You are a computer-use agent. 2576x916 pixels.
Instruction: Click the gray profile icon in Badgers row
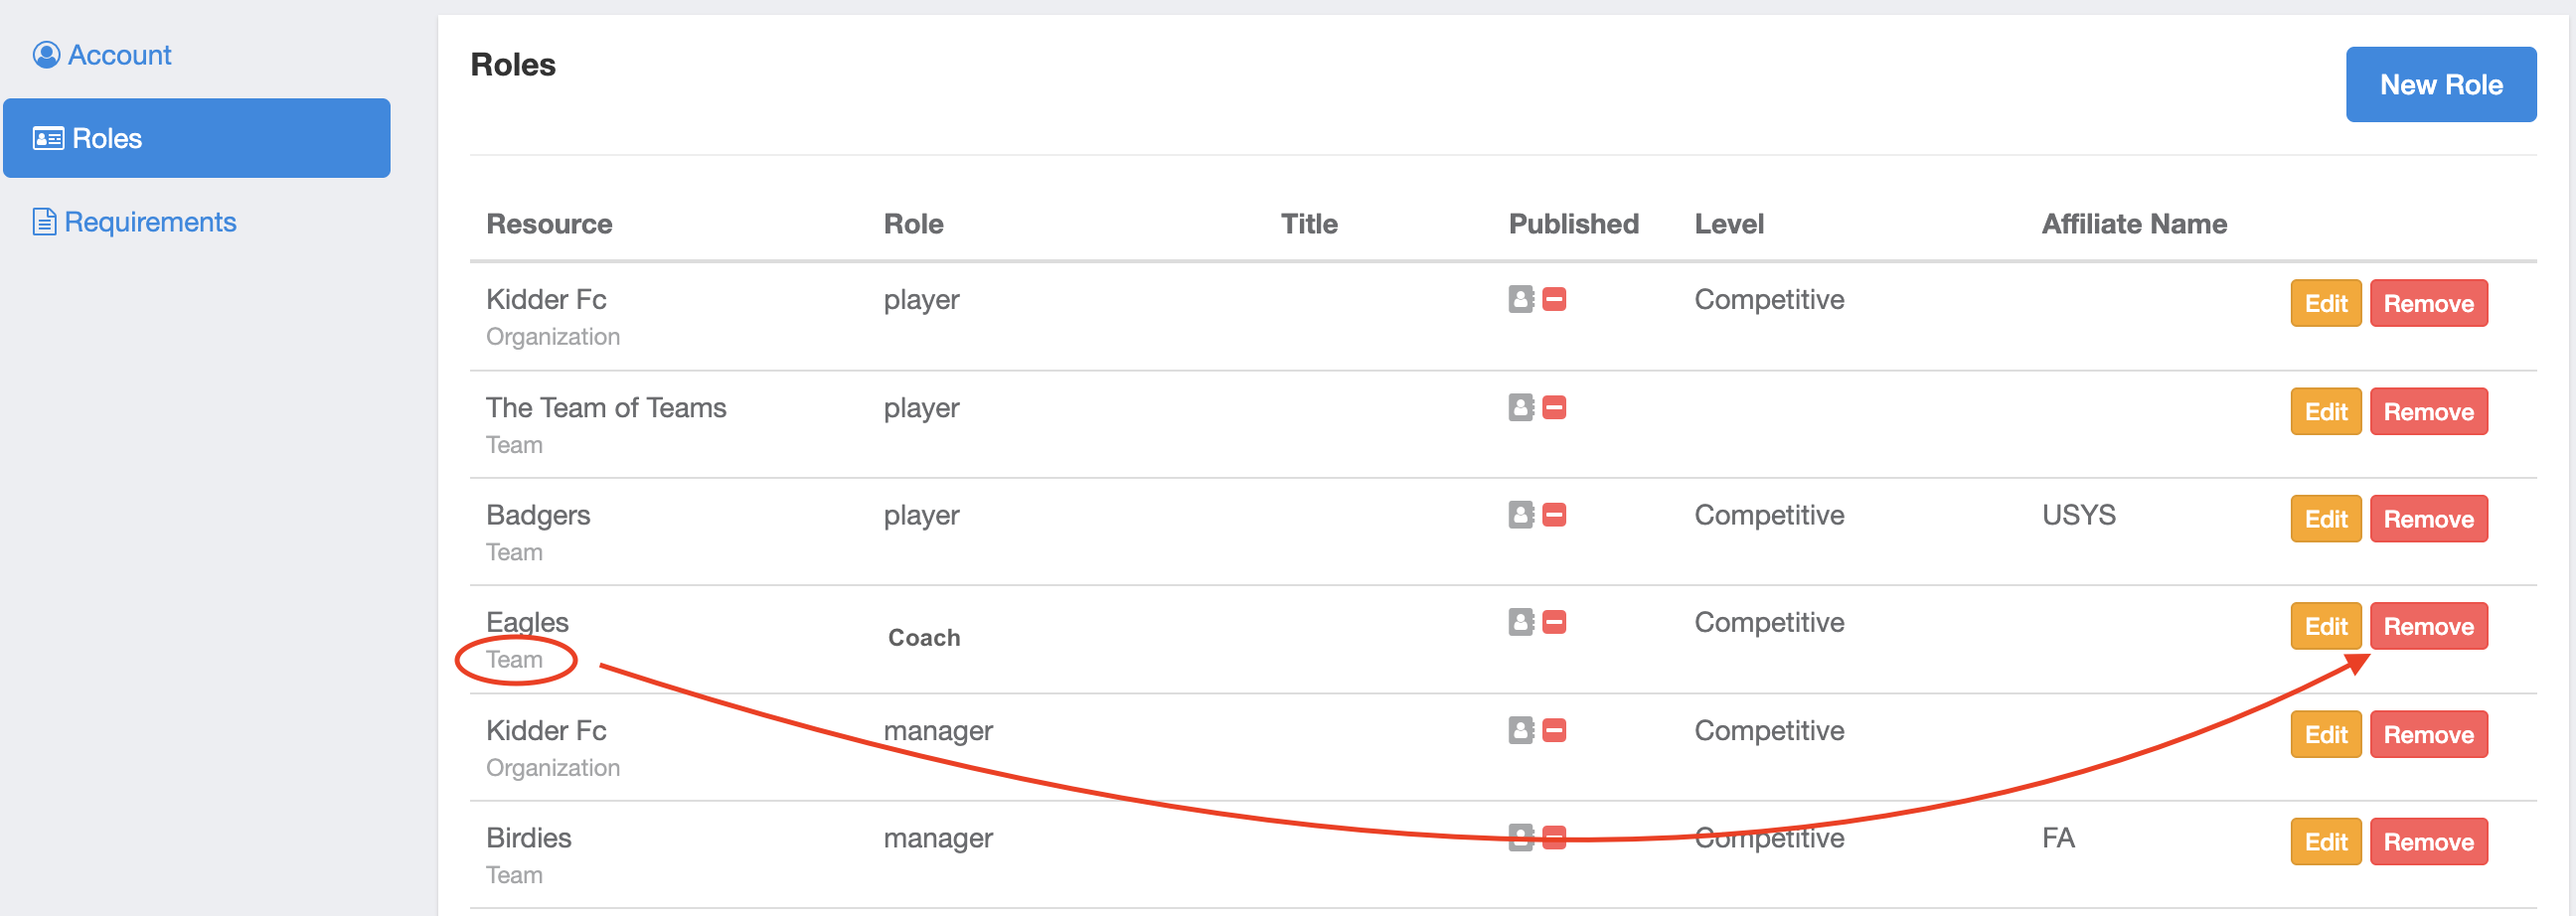[x=1520, y=515]
